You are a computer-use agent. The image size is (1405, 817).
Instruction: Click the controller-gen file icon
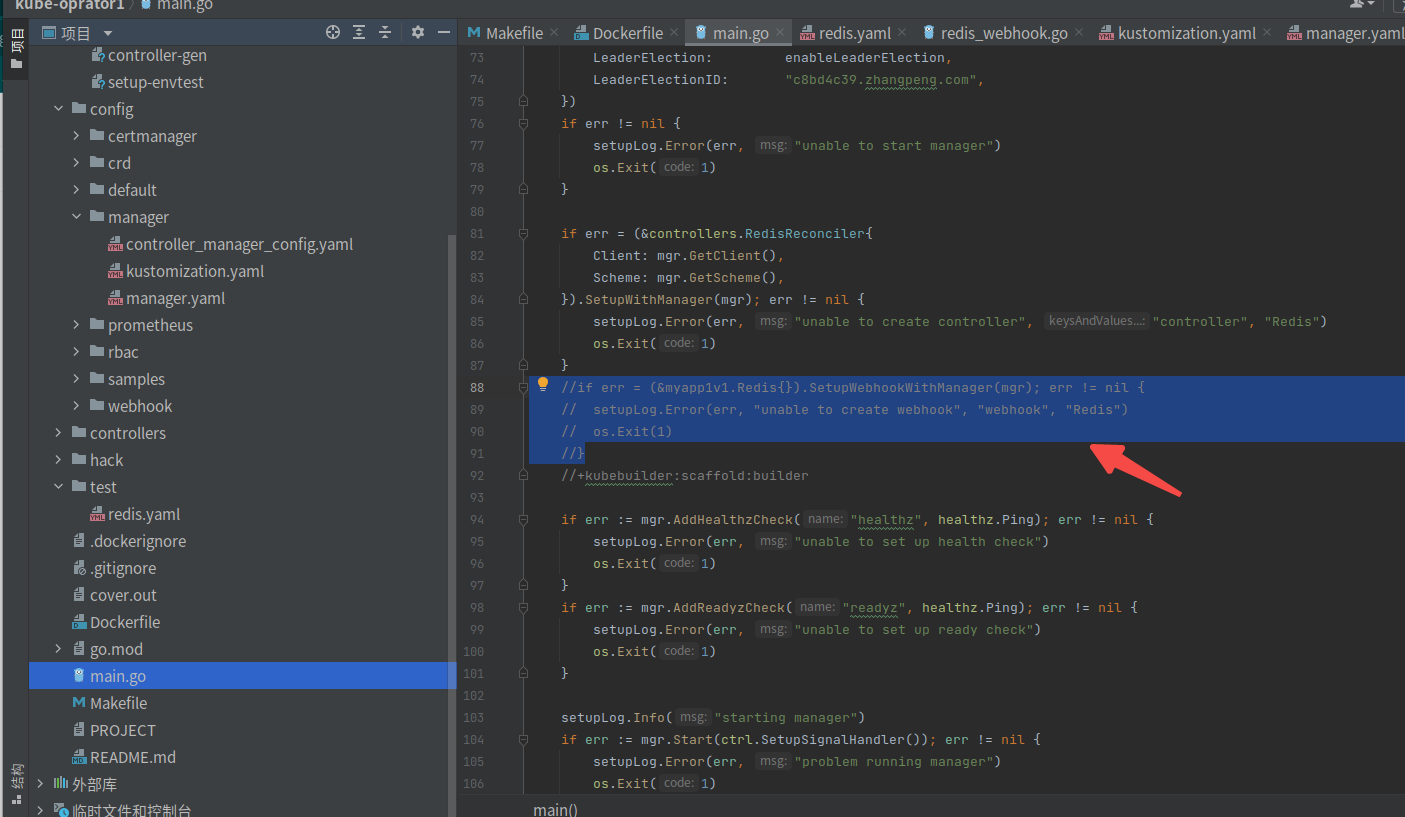pyautogui.click(x=98, y=55)
